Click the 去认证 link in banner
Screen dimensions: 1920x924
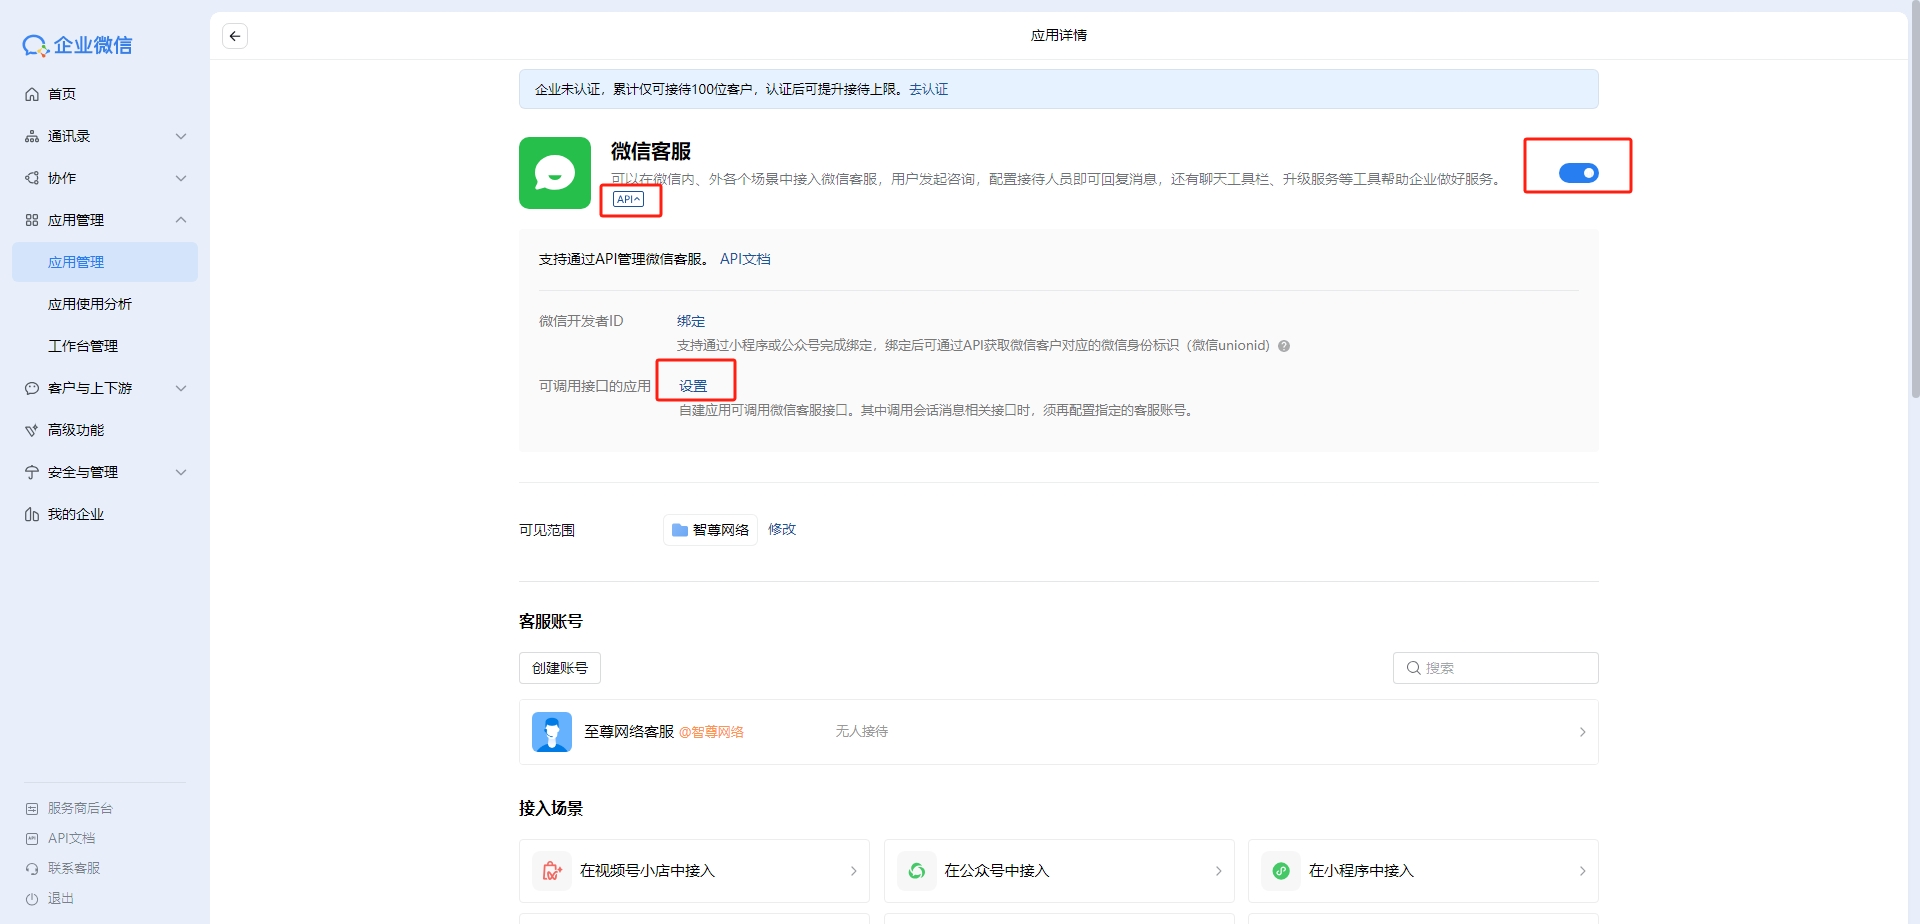928,89
